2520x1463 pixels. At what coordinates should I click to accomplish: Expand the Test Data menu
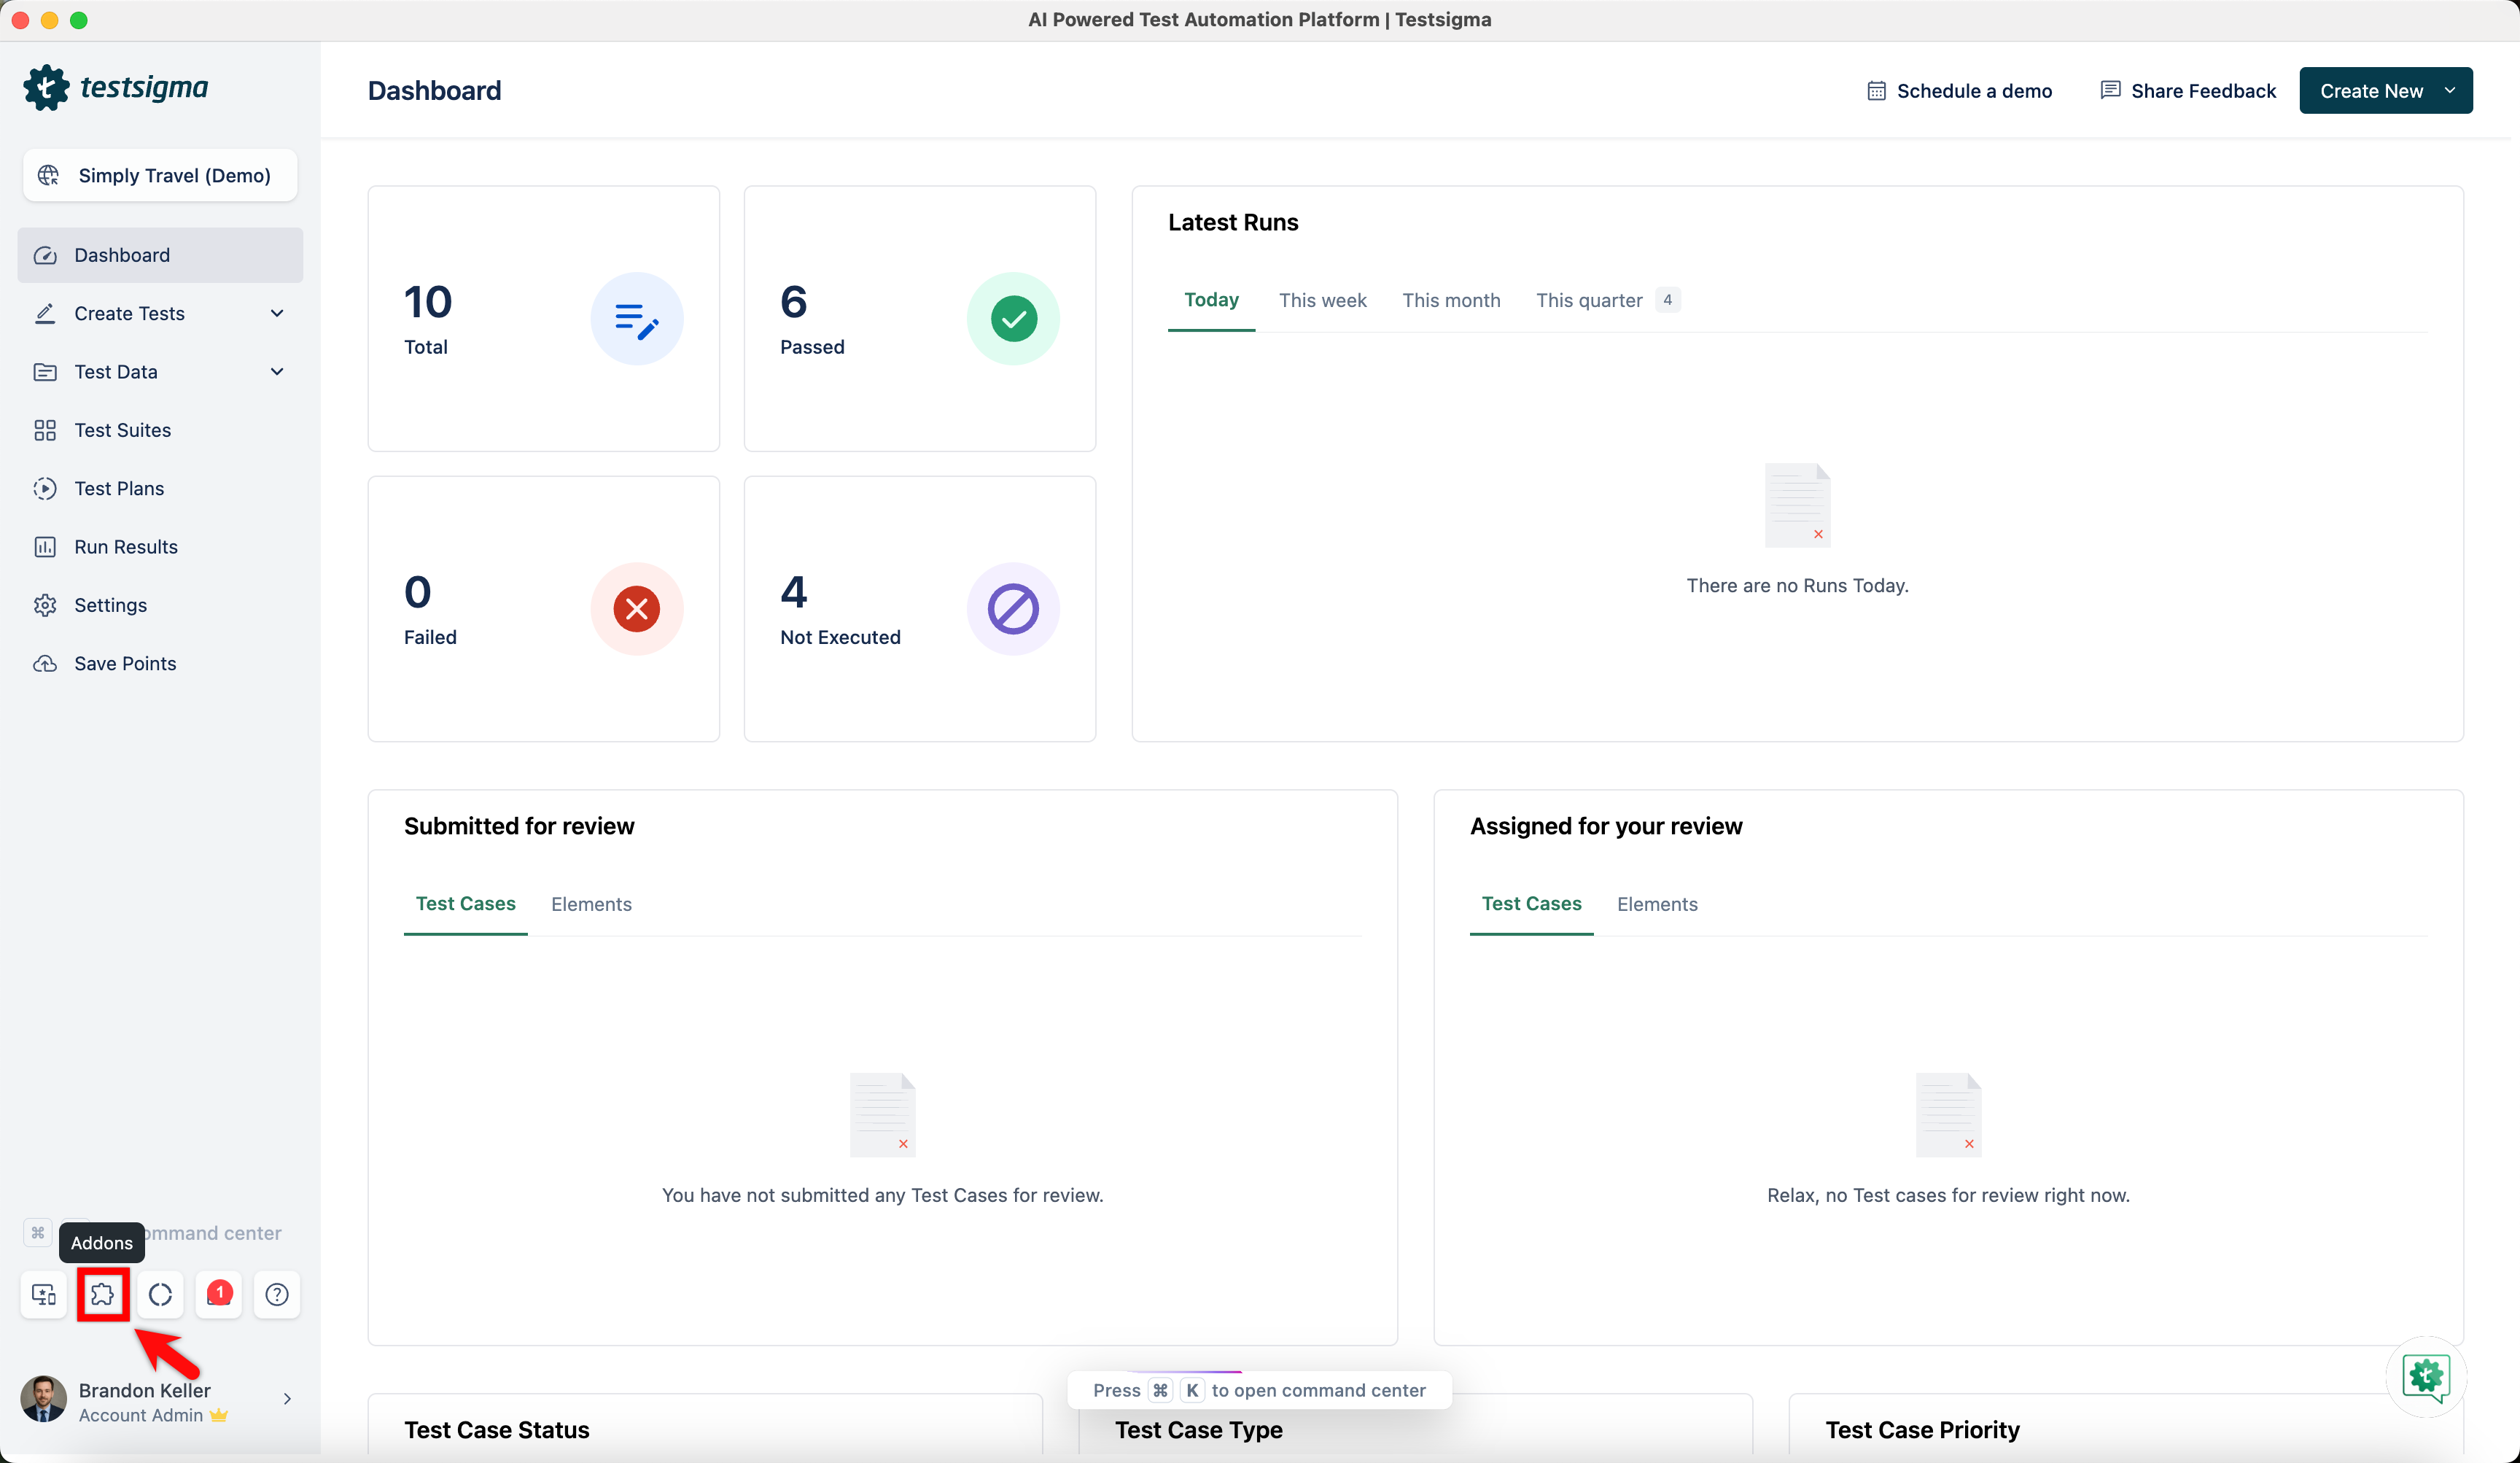point(160,371)
